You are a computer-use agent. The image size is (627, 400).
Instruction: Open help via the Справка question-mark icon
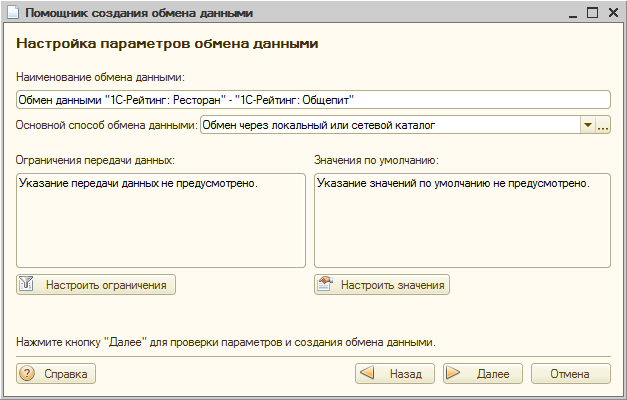(x=27, y=374)
